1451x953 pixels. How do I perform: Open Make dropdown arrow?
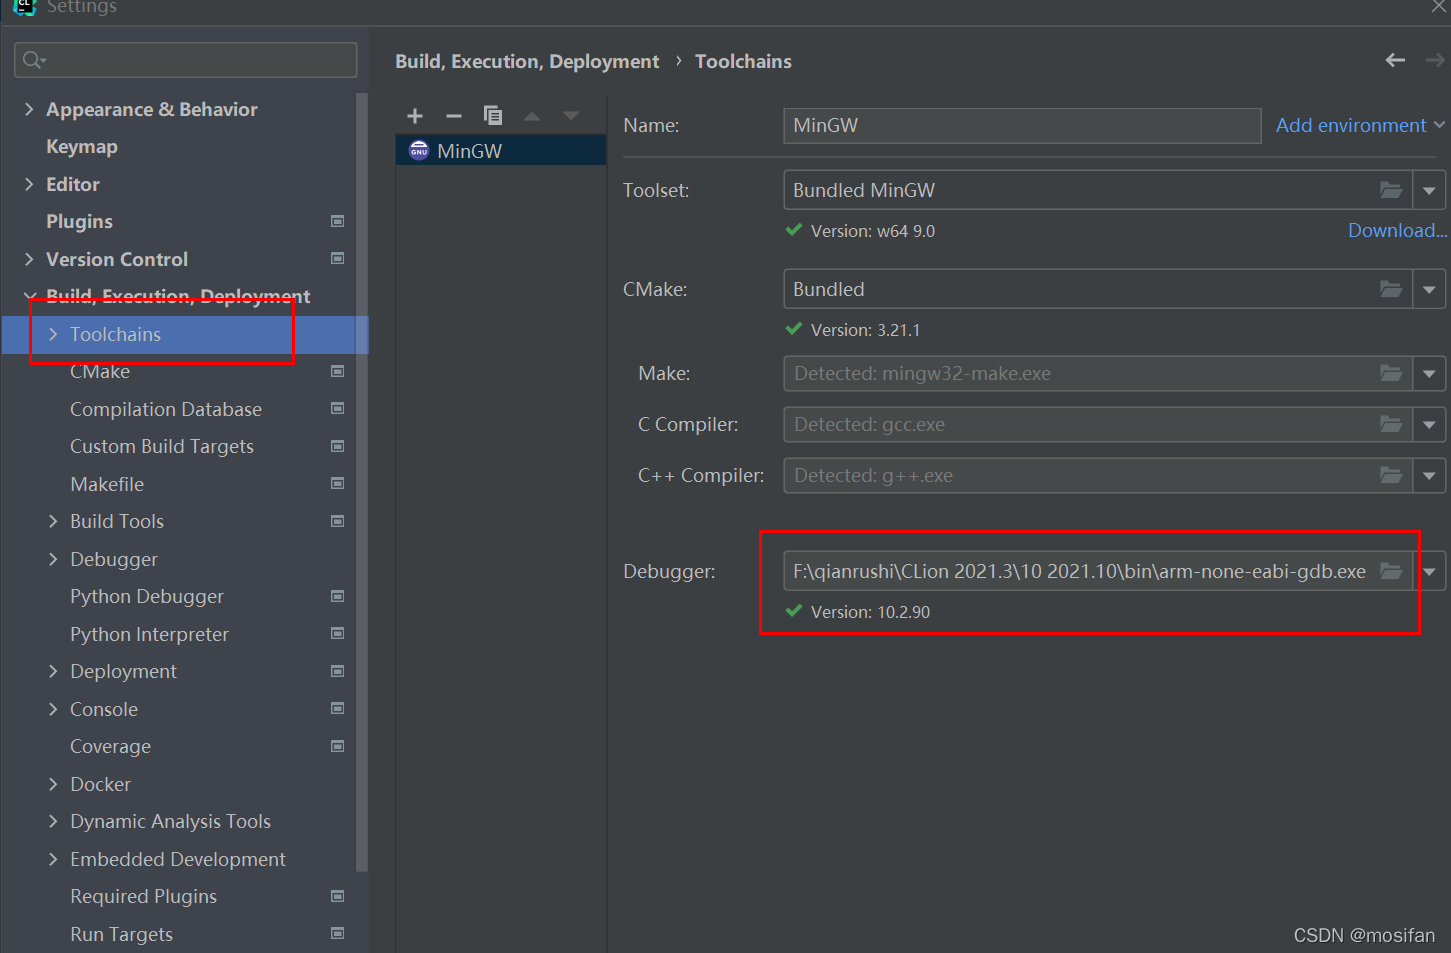pyautogui.click(x=1429, y=373)
